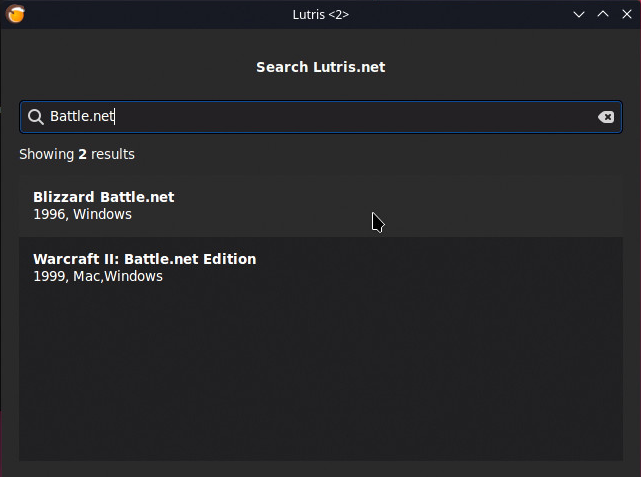Image resolution: width=641 pixels, height=477 pixels.
Task: Click the "1999, Mac,Windows" subtitle text
Action: click(x=98, y=276)
